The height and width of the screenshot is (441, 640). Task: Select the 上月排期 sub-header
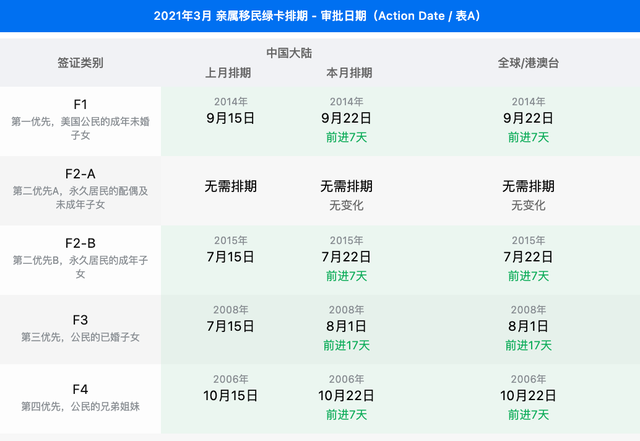228,73
